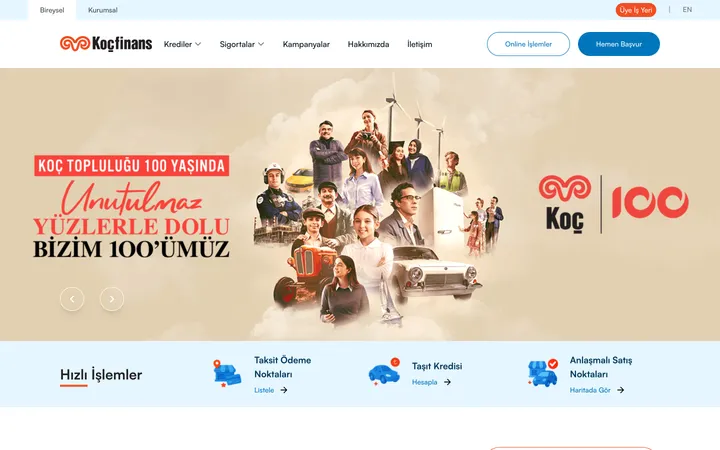Click the Haritada Gör link

(590, 390)
